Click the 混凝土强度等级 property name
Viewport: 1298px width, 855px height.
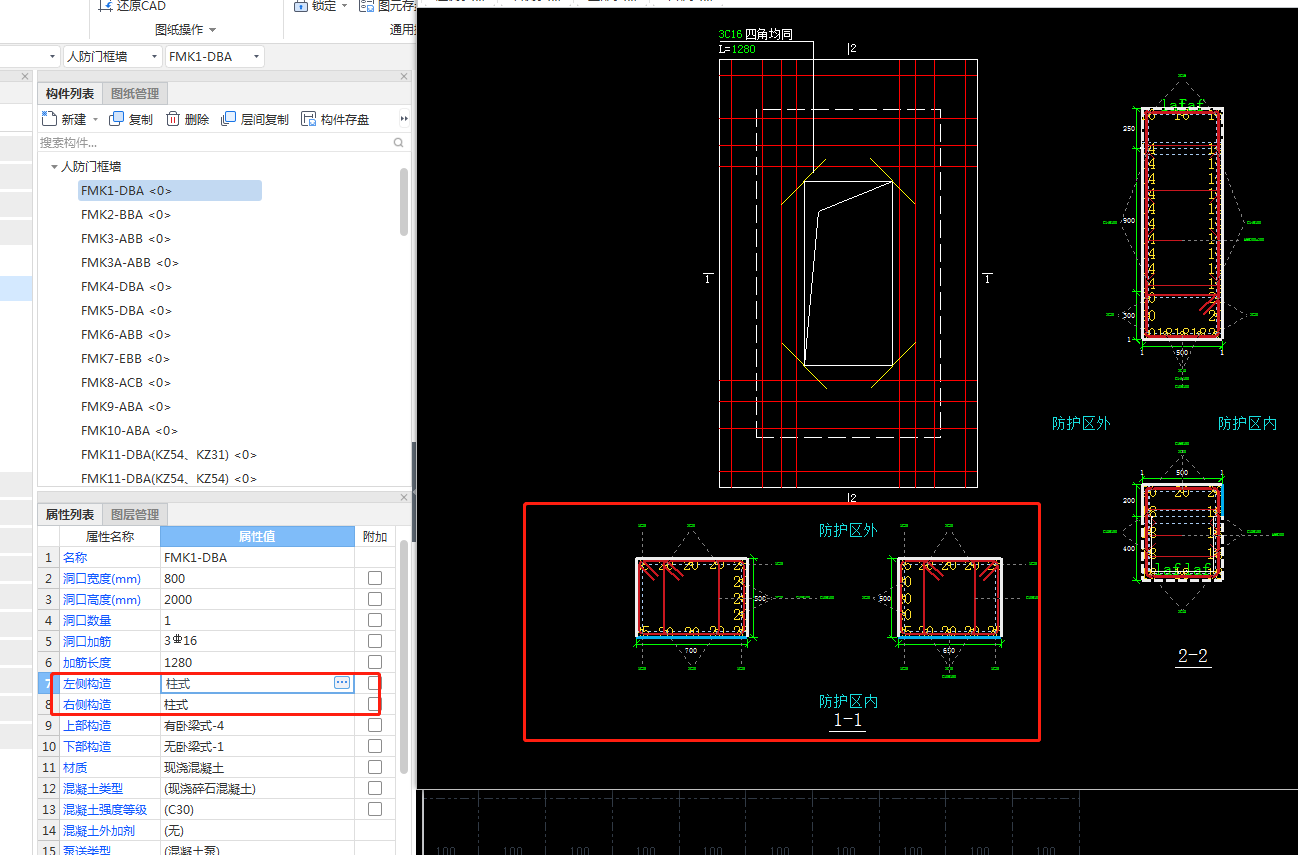[x=105, y=809]
